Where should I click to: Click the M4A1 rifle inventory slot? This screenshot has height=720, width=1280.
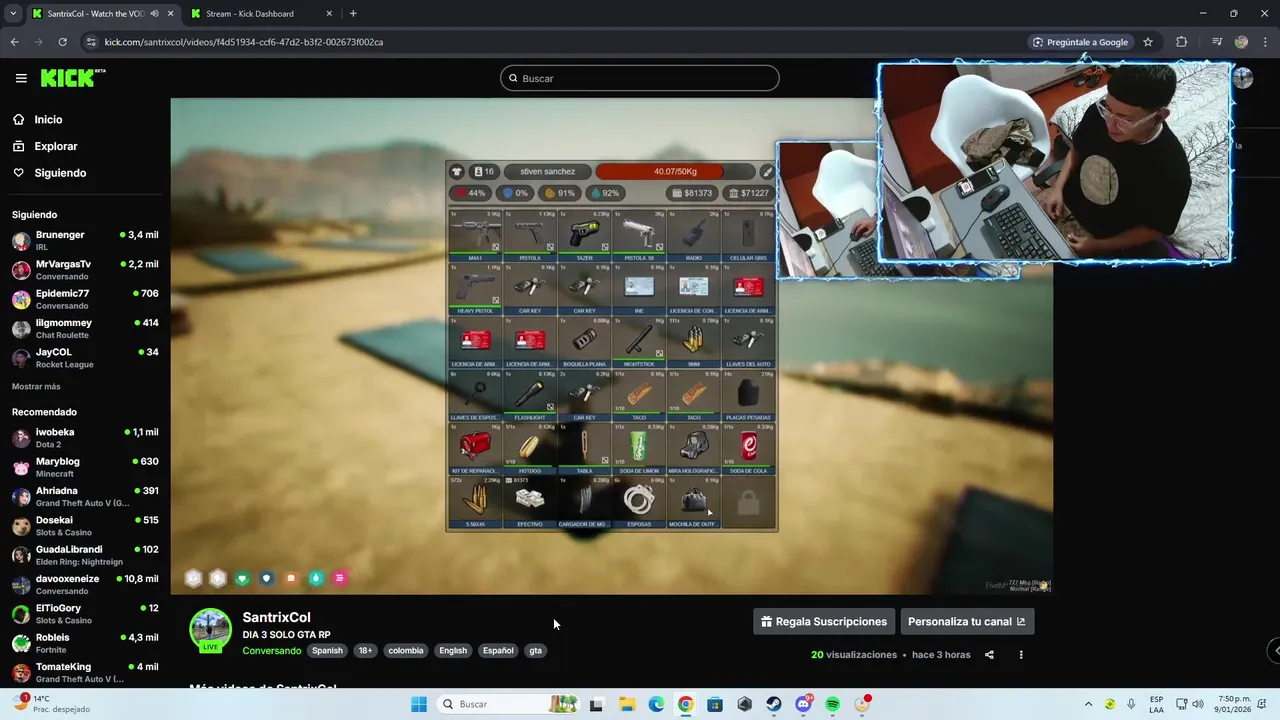point(475,236)
